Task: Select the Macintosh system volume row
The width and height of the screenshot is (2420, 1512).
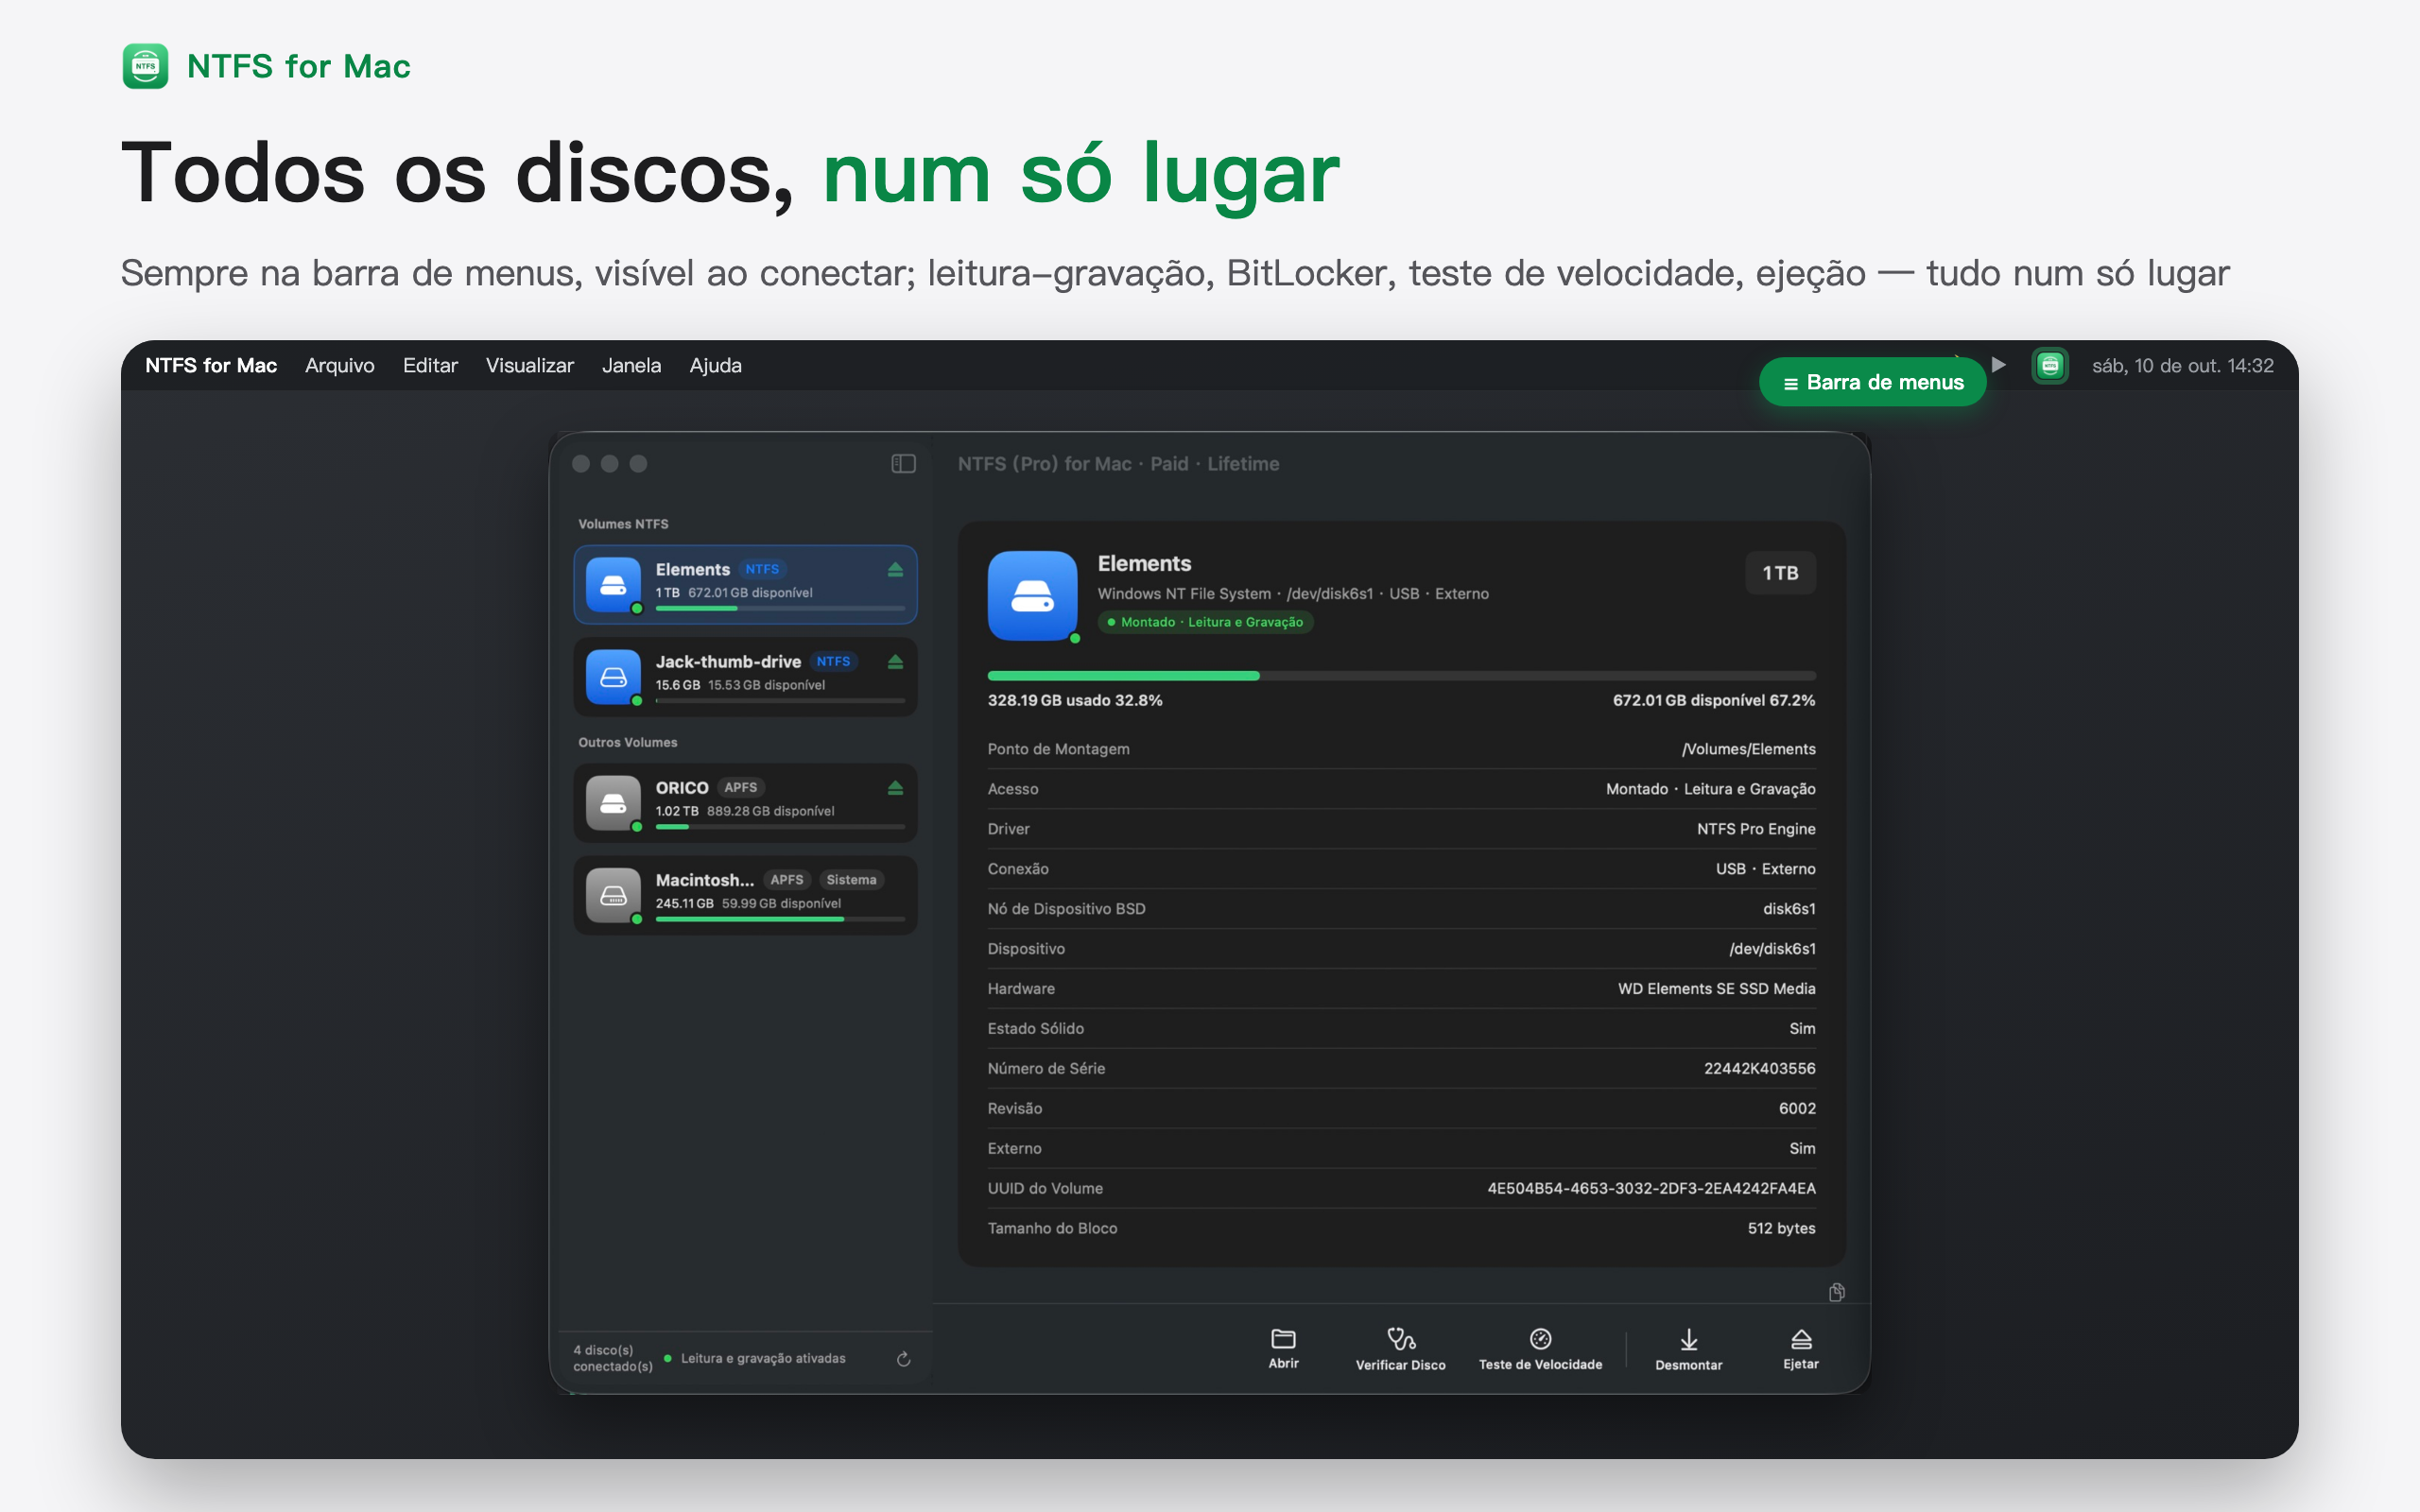Action: pos(745,895)
